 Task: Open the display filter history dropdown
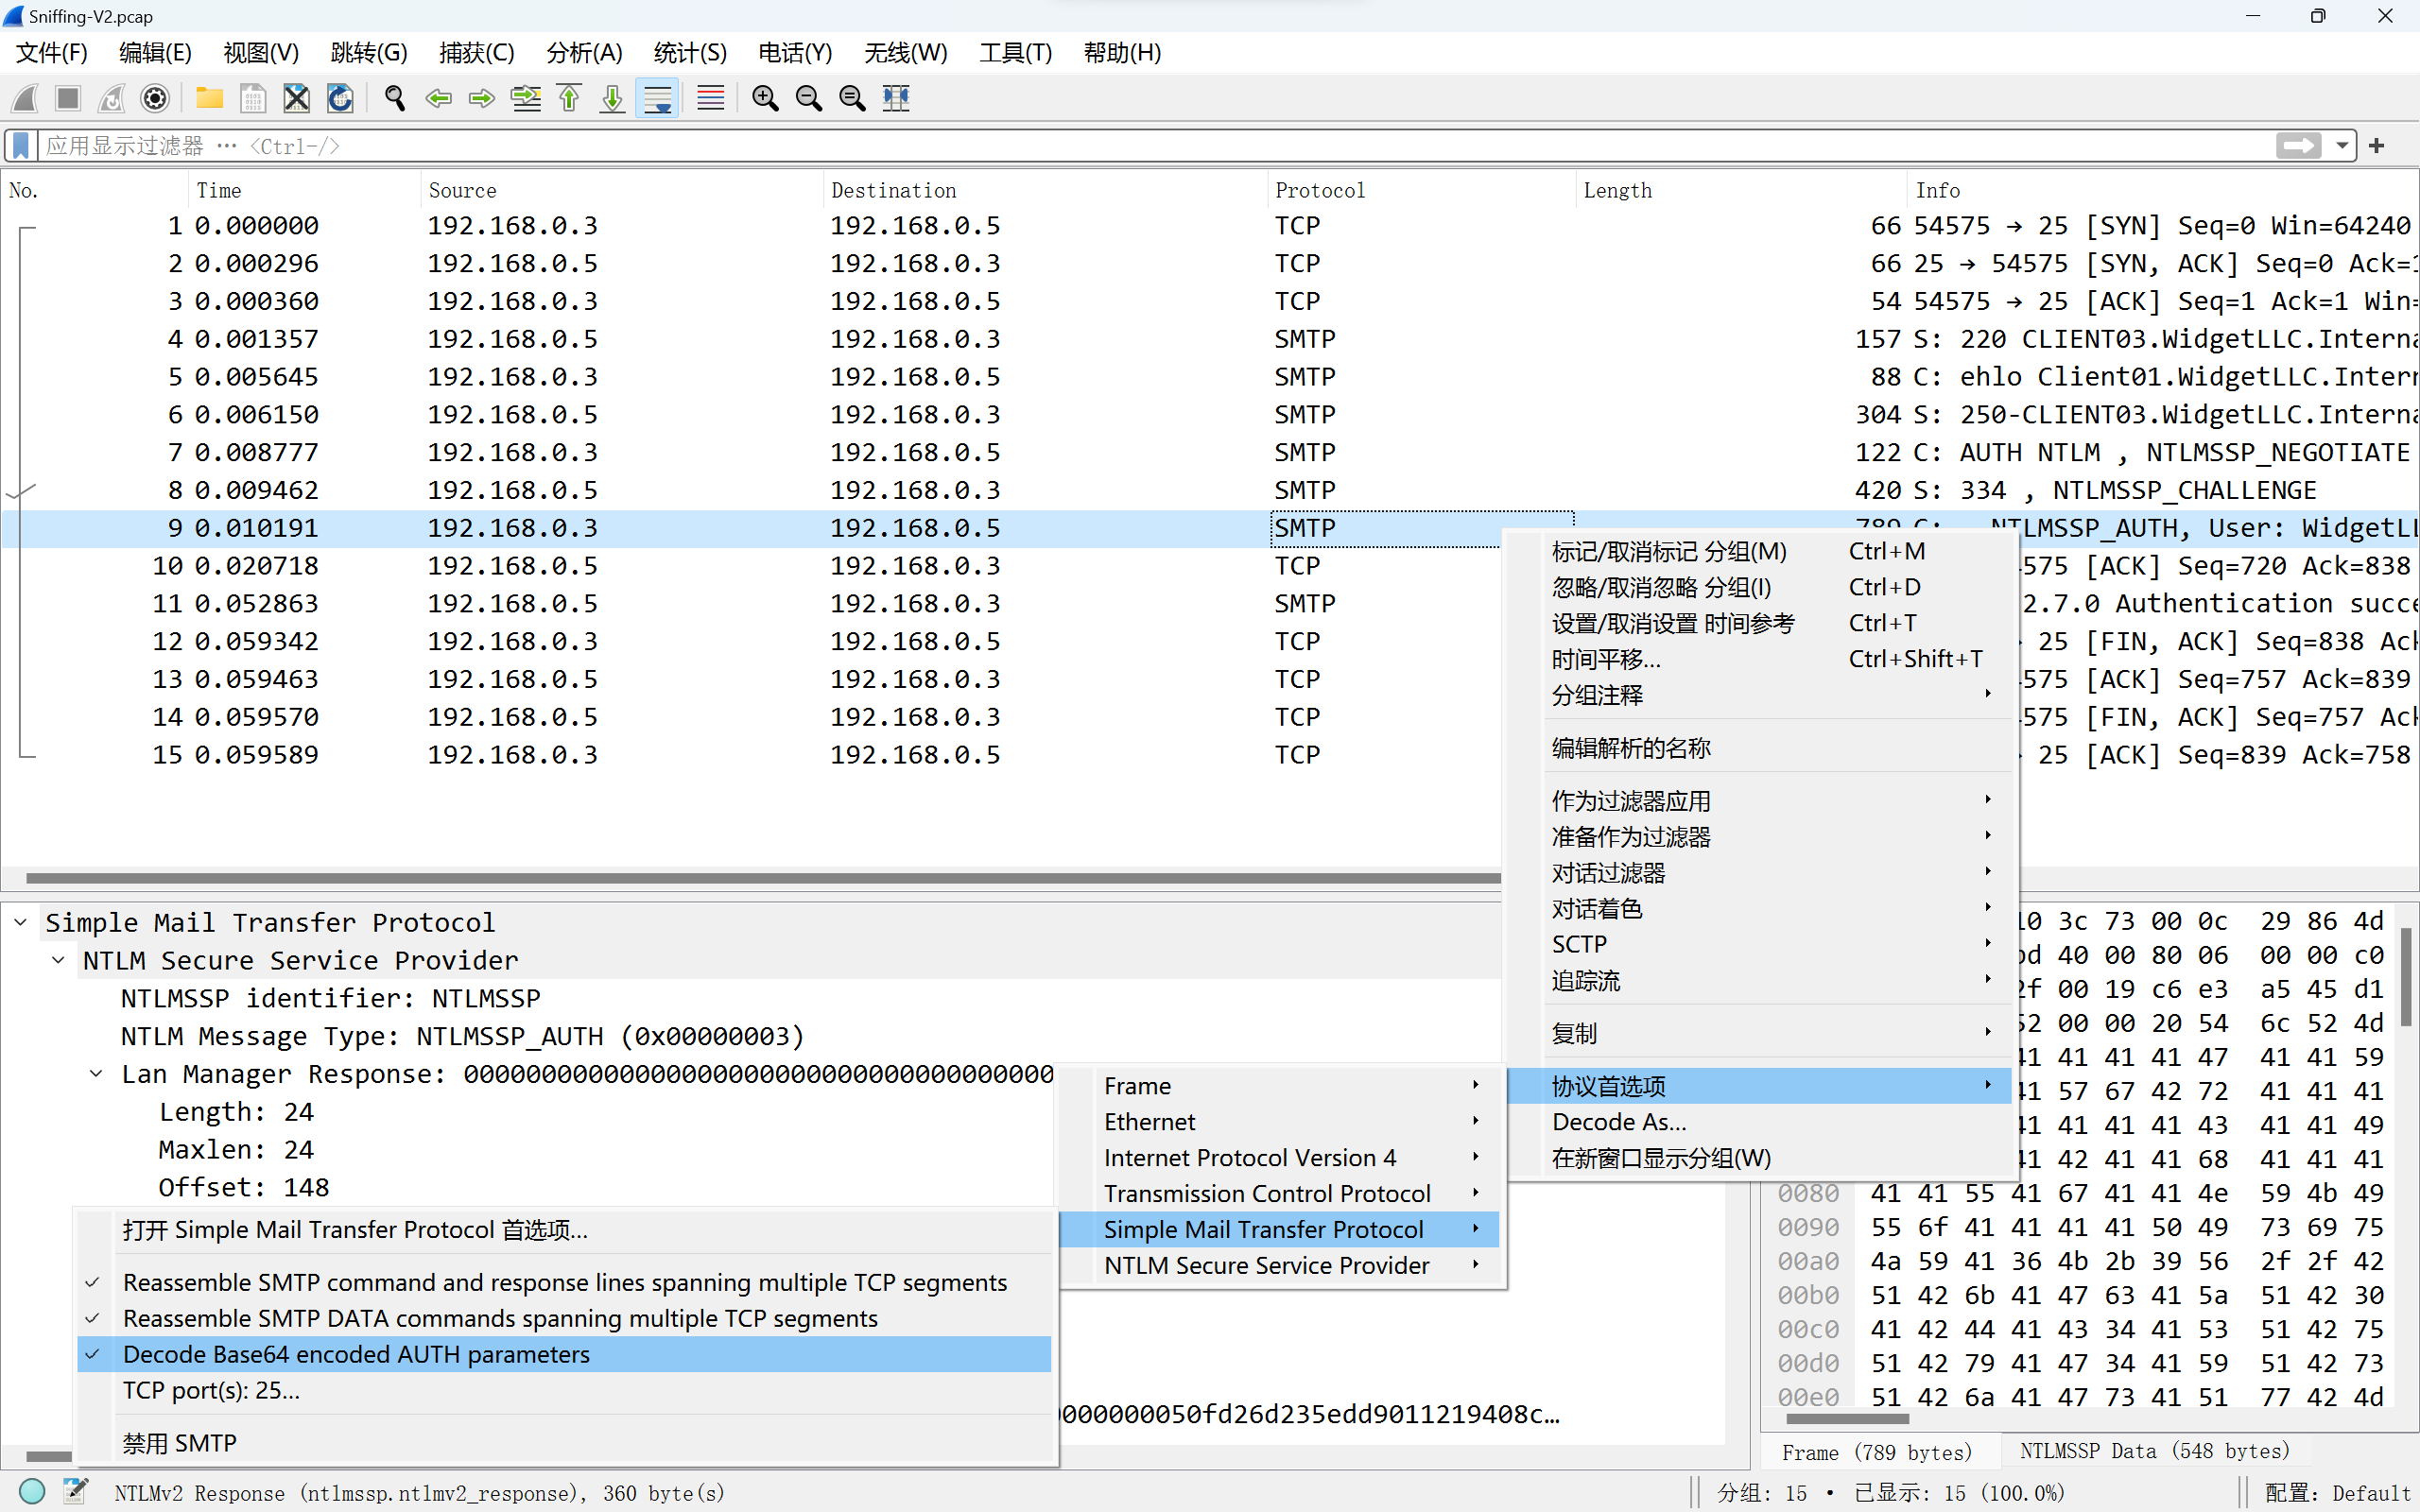(2342, 146)
